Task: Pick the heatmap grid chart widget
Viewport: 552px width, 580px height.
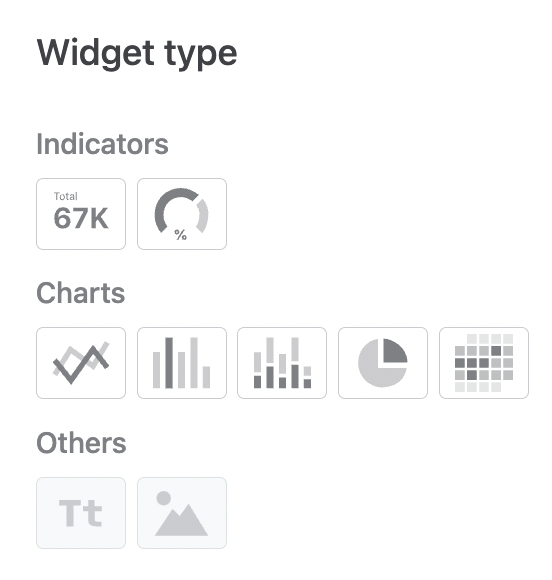Action: point(484,363)
